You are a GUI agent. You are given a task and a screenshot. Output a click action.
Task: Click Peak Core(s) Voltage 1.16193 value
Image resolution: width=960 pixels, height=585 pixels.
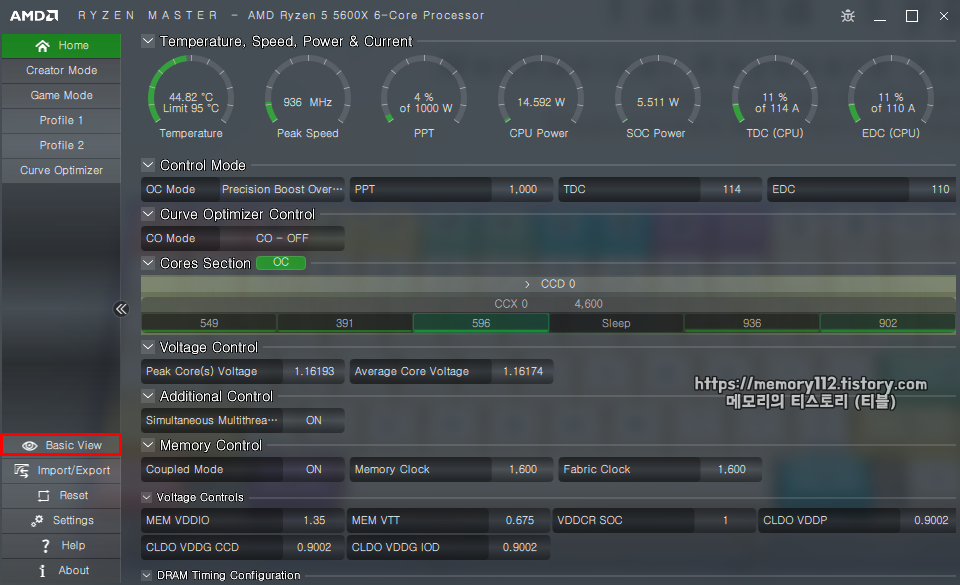313,371
